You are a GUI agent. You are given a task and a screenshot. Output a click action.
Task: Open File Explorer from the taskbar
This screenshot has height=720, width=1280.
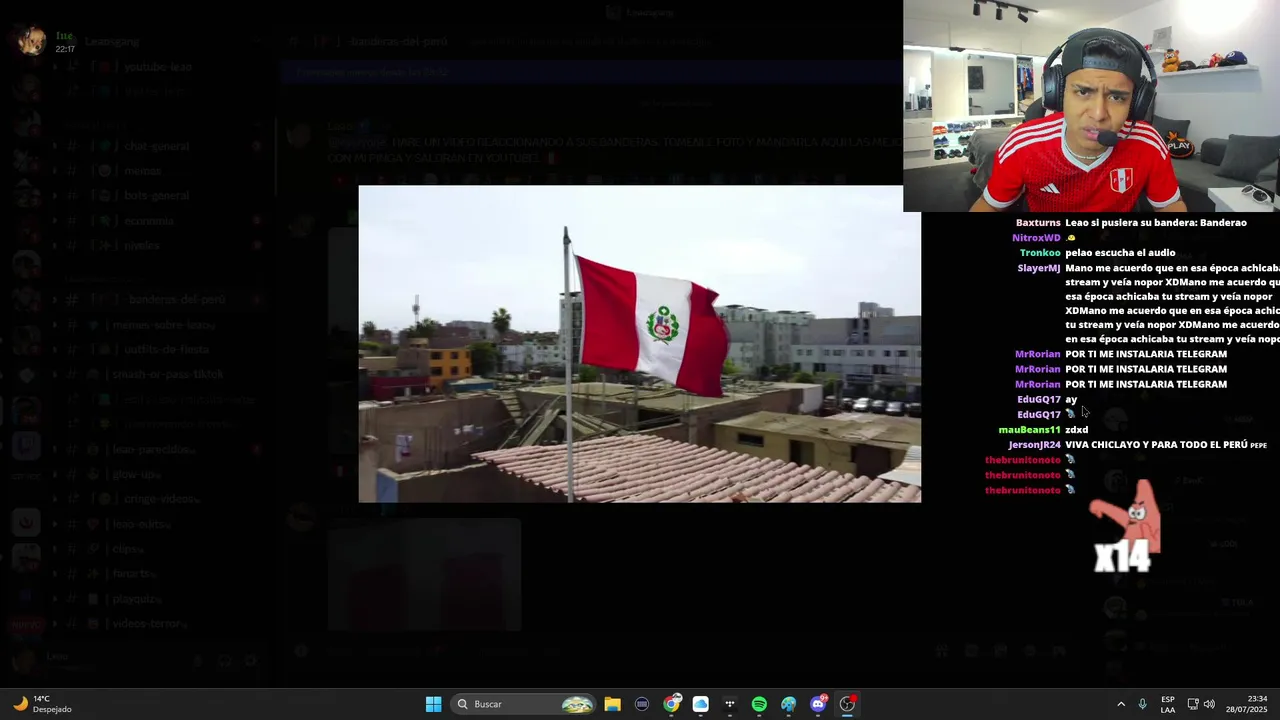click(613, 704)
